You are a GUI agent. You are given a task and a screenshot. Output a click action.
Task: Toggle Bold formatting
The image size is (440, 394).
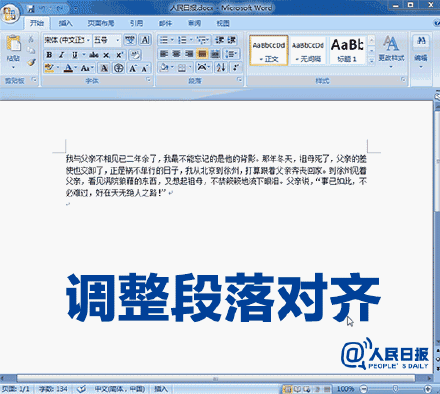(x=49, y=55)
